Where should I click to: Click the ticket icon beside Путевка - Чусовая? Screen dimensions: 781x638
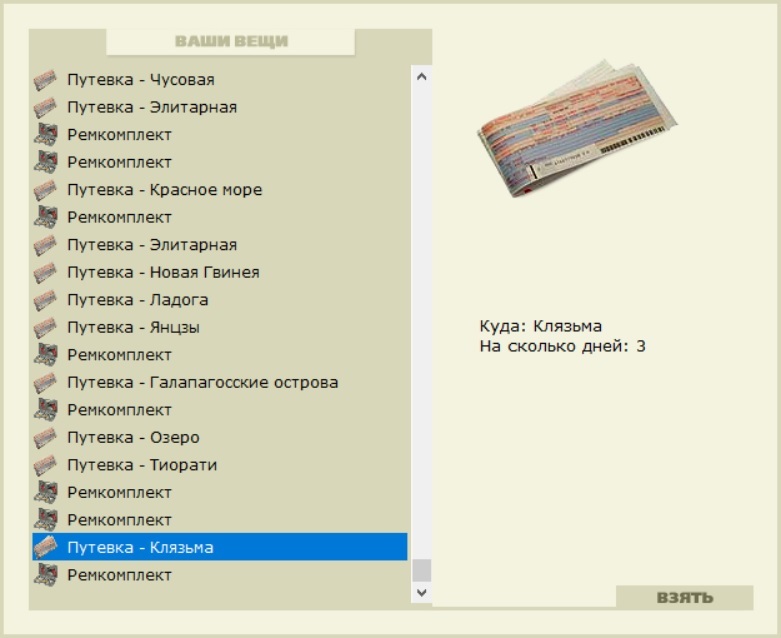pyautogui.click(x=45, y=80)
